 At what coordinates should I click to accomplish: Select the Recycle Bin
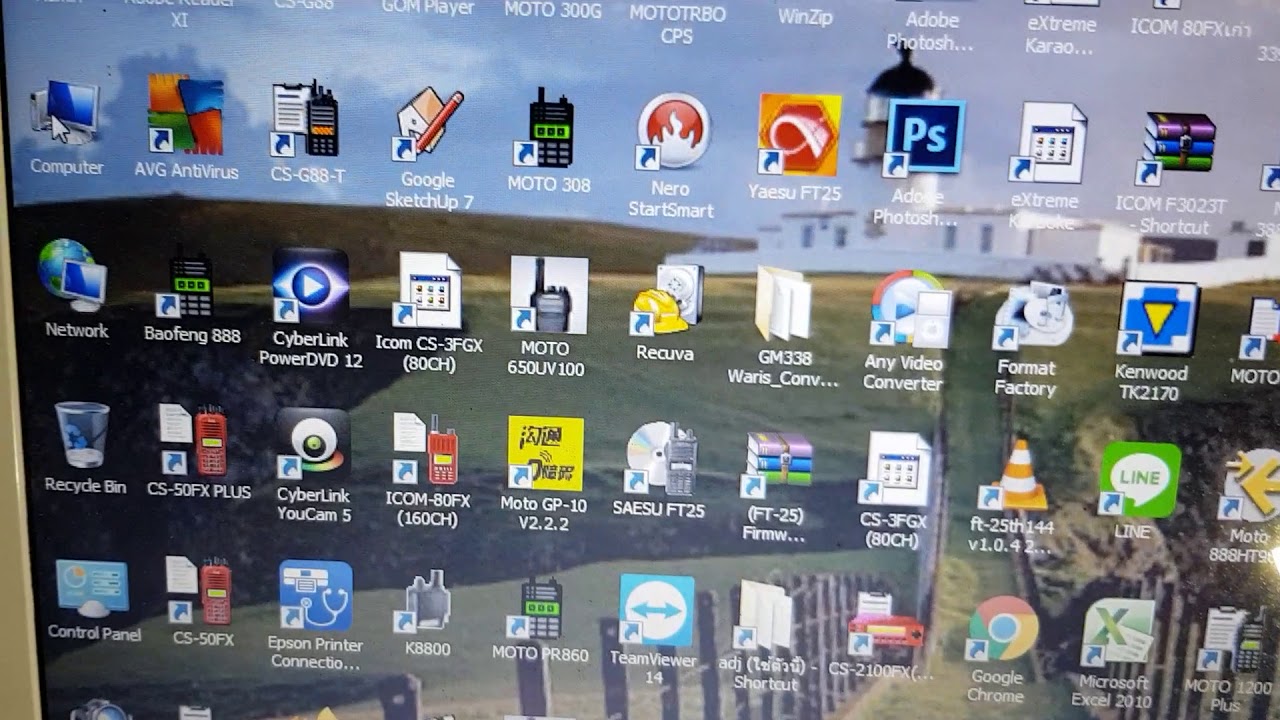click(82, 434)
